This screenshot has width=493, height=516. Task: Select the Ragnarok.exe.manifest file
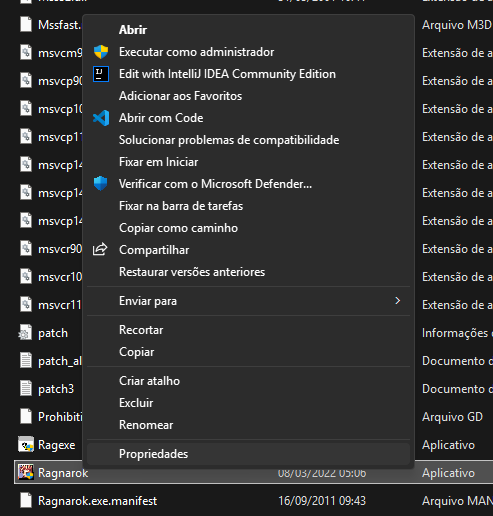(97, 501)
